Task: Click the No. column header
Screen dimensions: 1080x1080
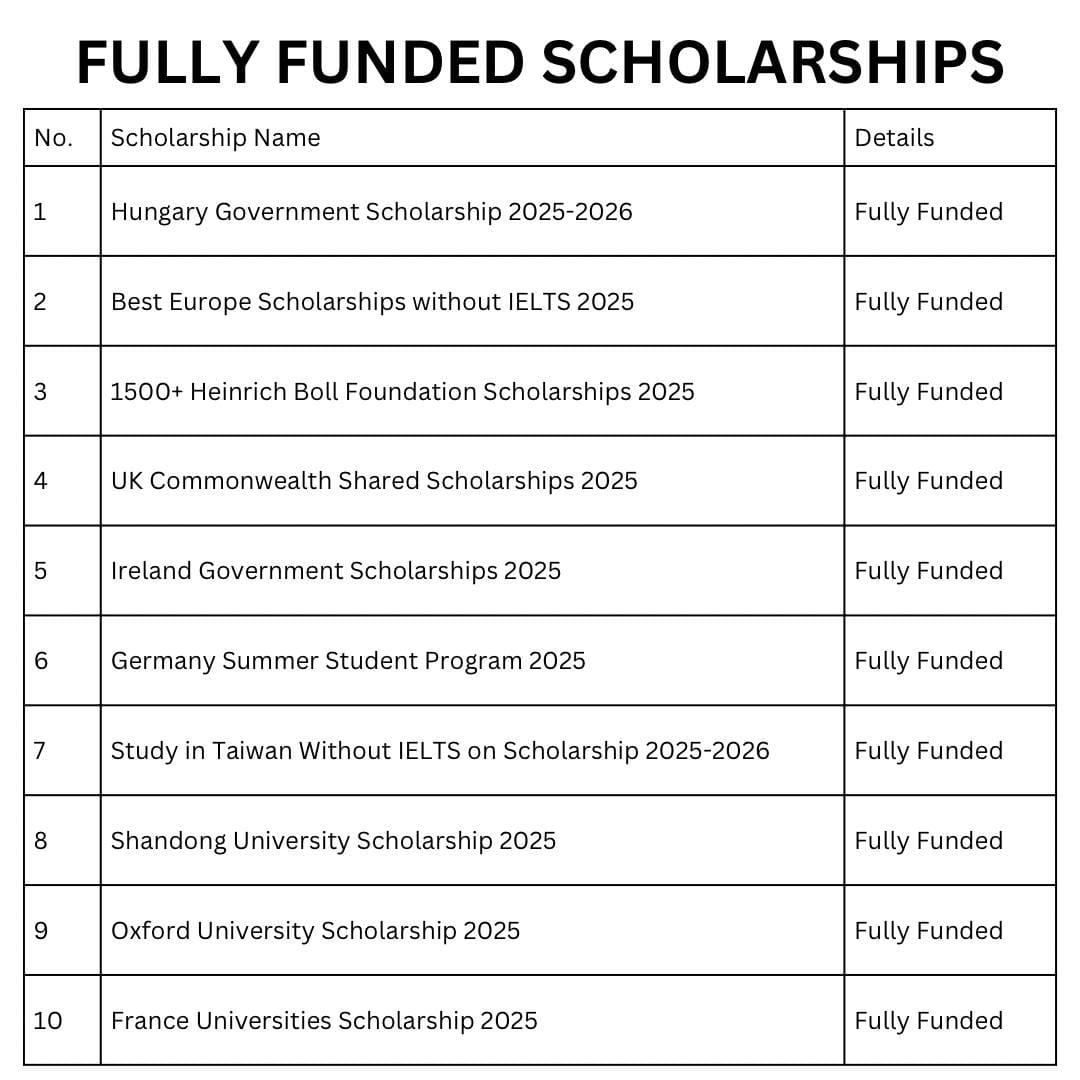Action: [x=54, y=138]
